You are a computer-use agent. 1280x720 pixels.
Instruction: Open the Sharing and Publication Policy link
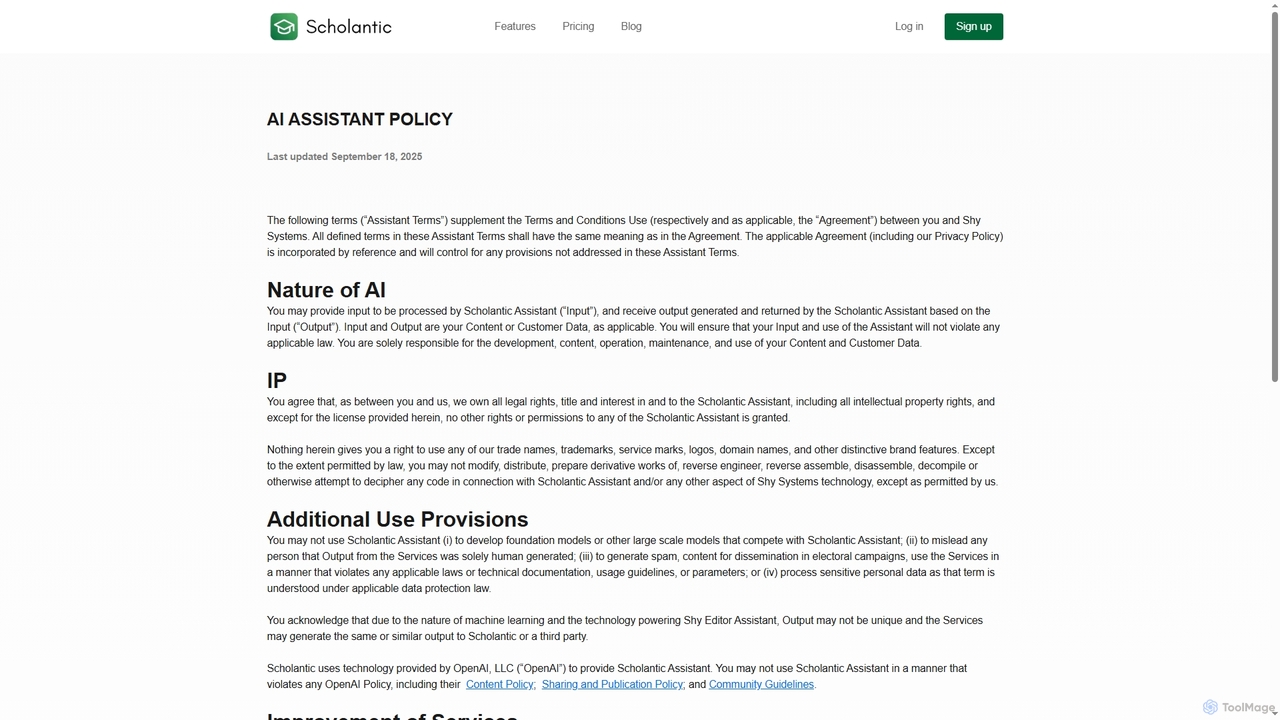point(612,684)
